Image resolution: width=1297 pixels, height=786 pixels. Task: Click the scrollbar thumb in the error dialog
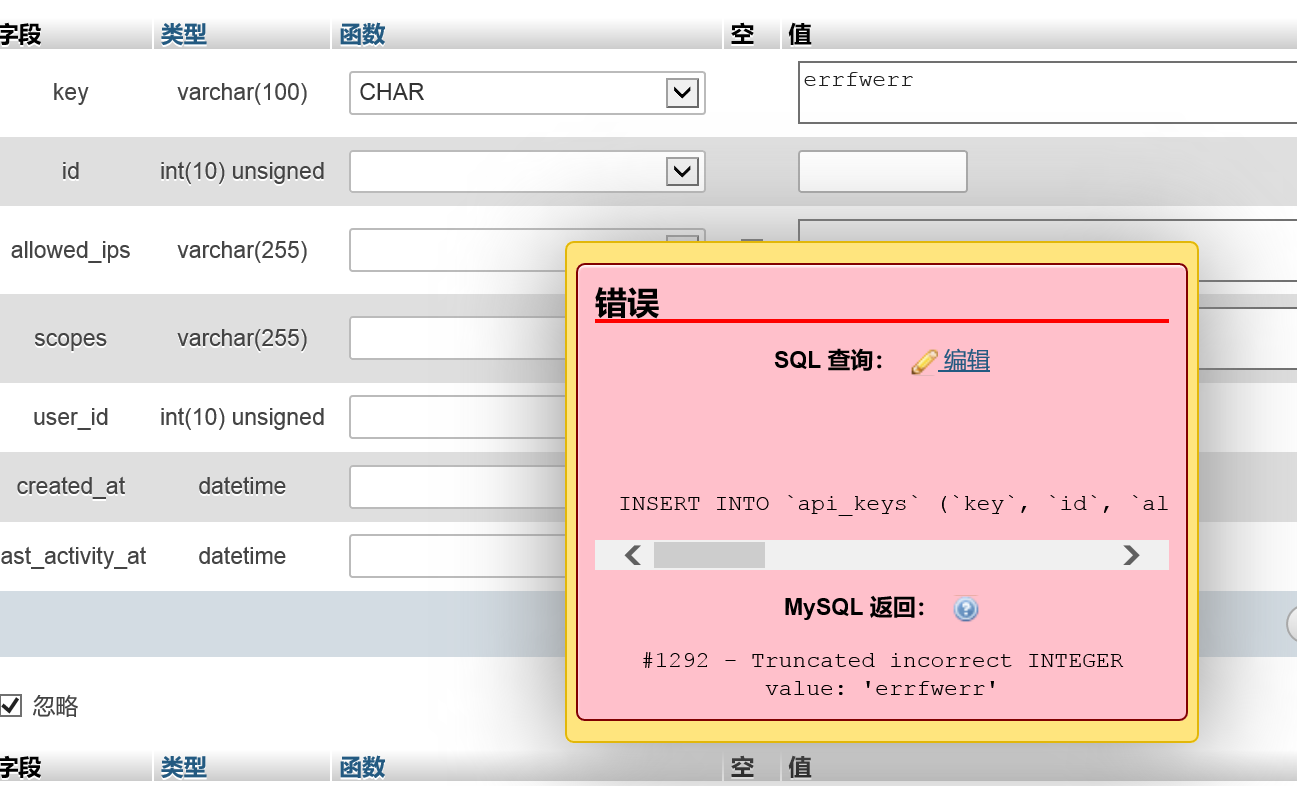pyautogui.click(x=709, y=554)
